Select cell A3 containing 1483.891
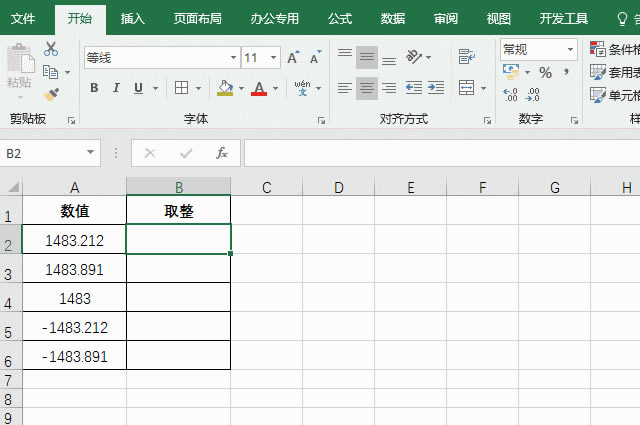The image size is (640, 425). click(x=74, y=269)
